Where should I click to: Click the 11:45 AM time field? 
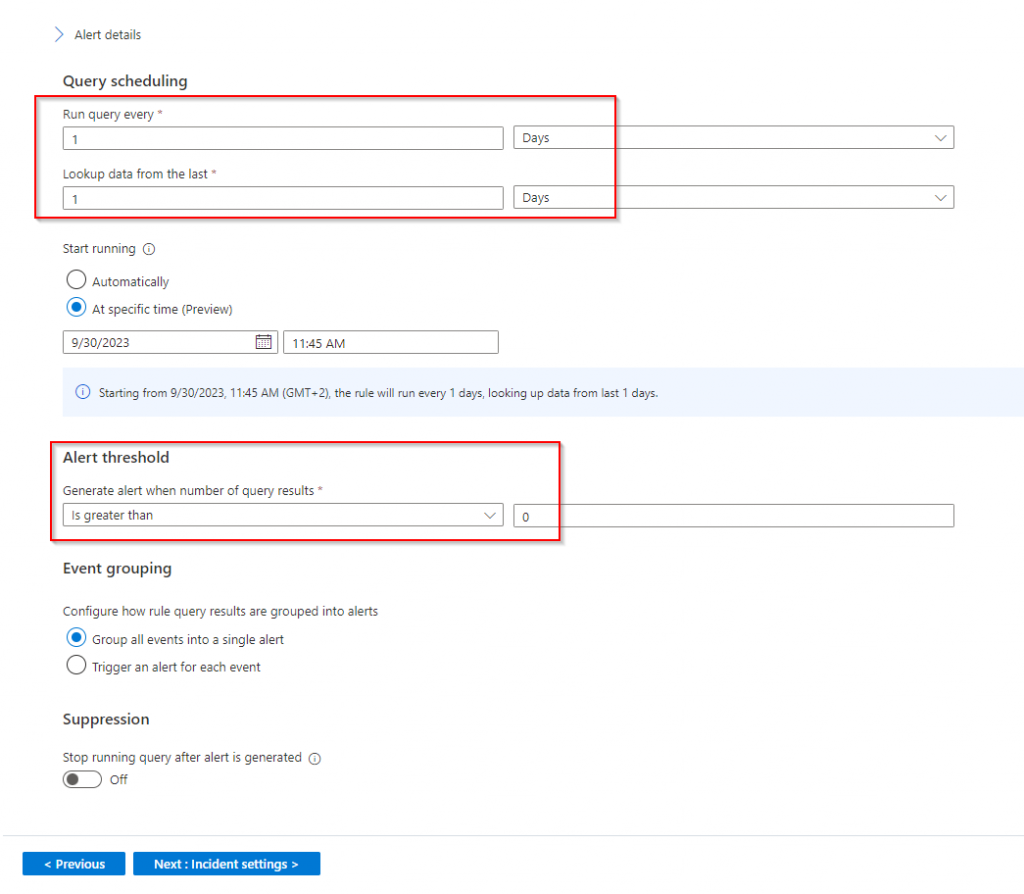[x=390, y=342]
